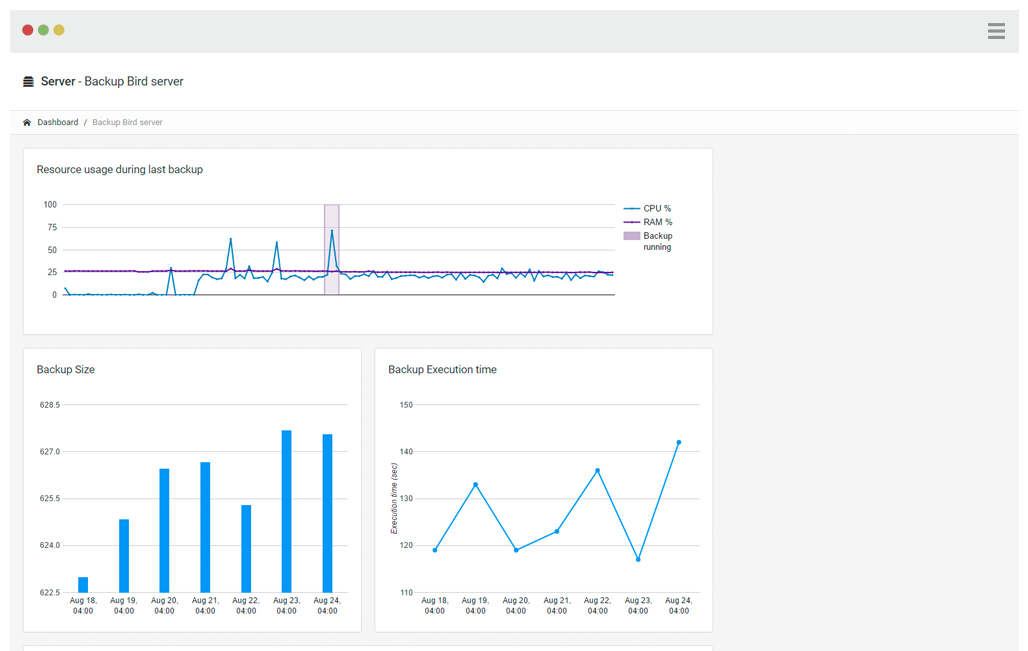The width and height of the screenshot is (1028, 651).
Task: Click the green window dot
Action: coord(43,30)
